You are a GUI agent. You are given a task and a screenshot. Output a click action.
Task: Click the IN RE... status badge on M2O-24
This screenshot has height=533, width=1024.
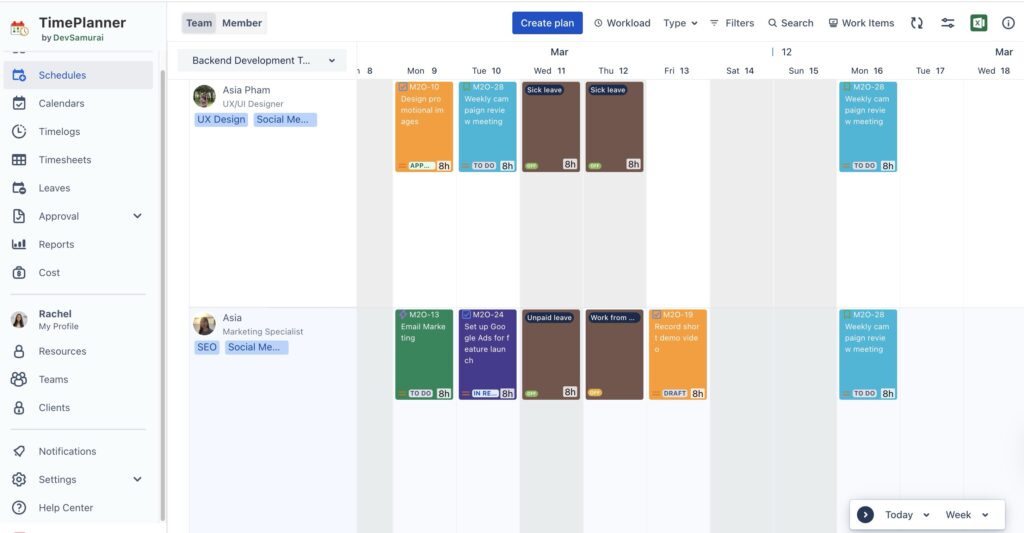coord(485,393)
